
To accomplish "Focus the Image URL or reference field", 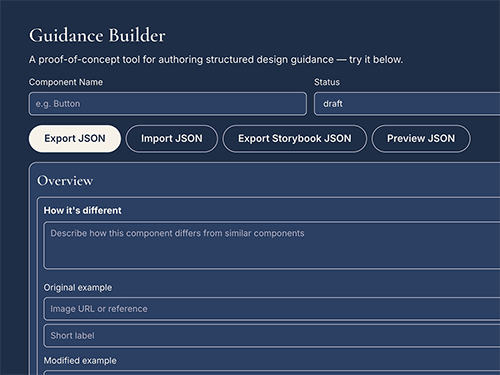I will [x=272, y=309].
